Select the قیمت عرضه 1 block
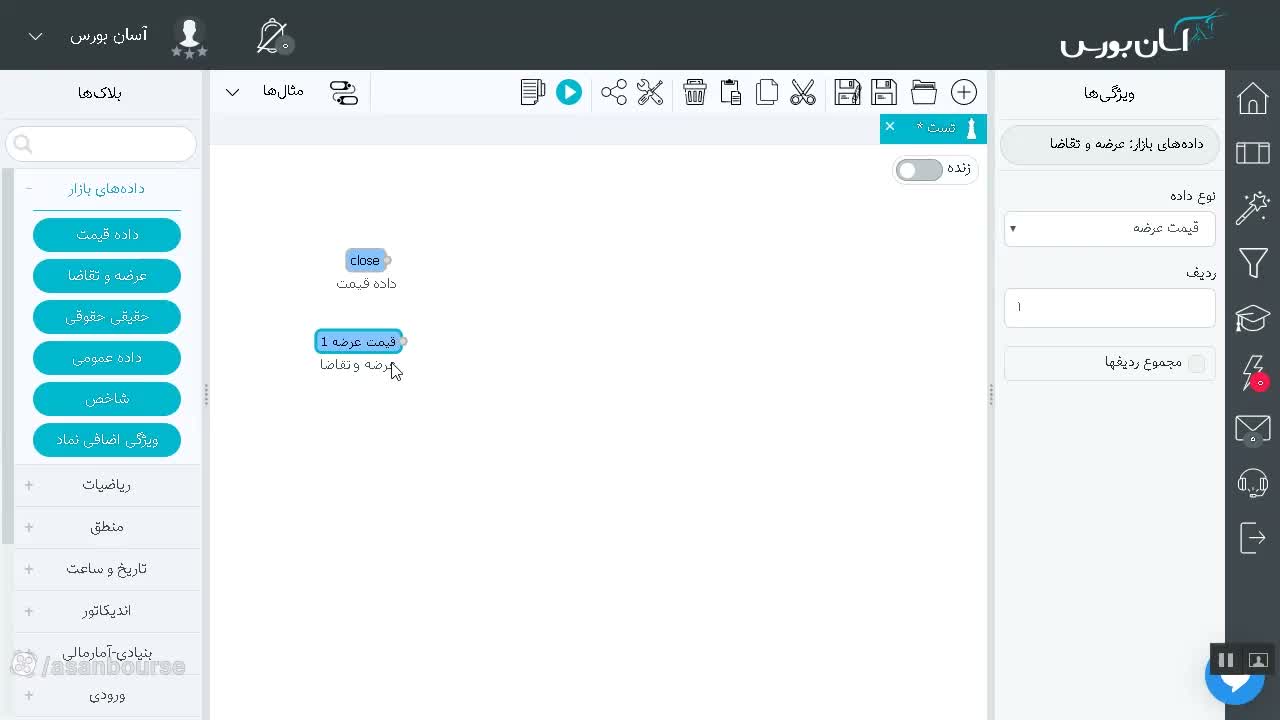The image size is (1280, 720). point(359,342)
